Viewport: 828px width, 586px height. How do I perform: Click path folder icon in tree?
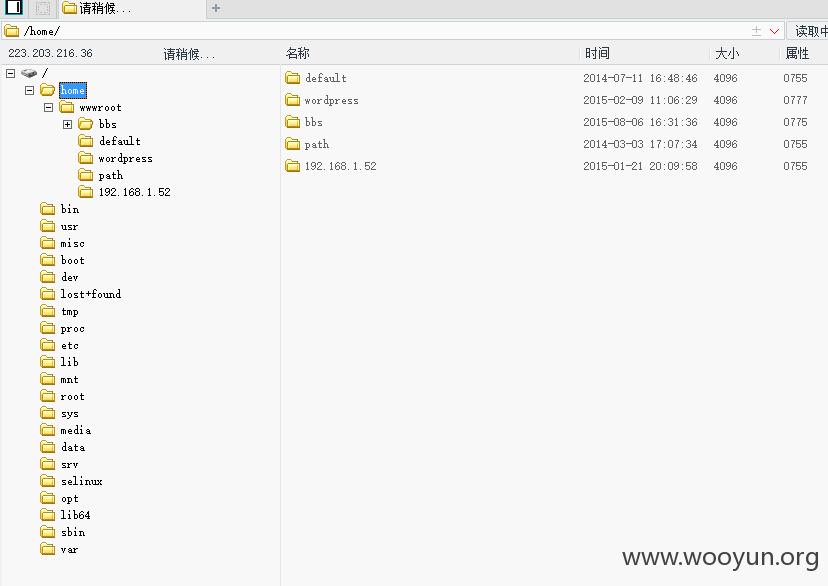(x=86, y=175)
